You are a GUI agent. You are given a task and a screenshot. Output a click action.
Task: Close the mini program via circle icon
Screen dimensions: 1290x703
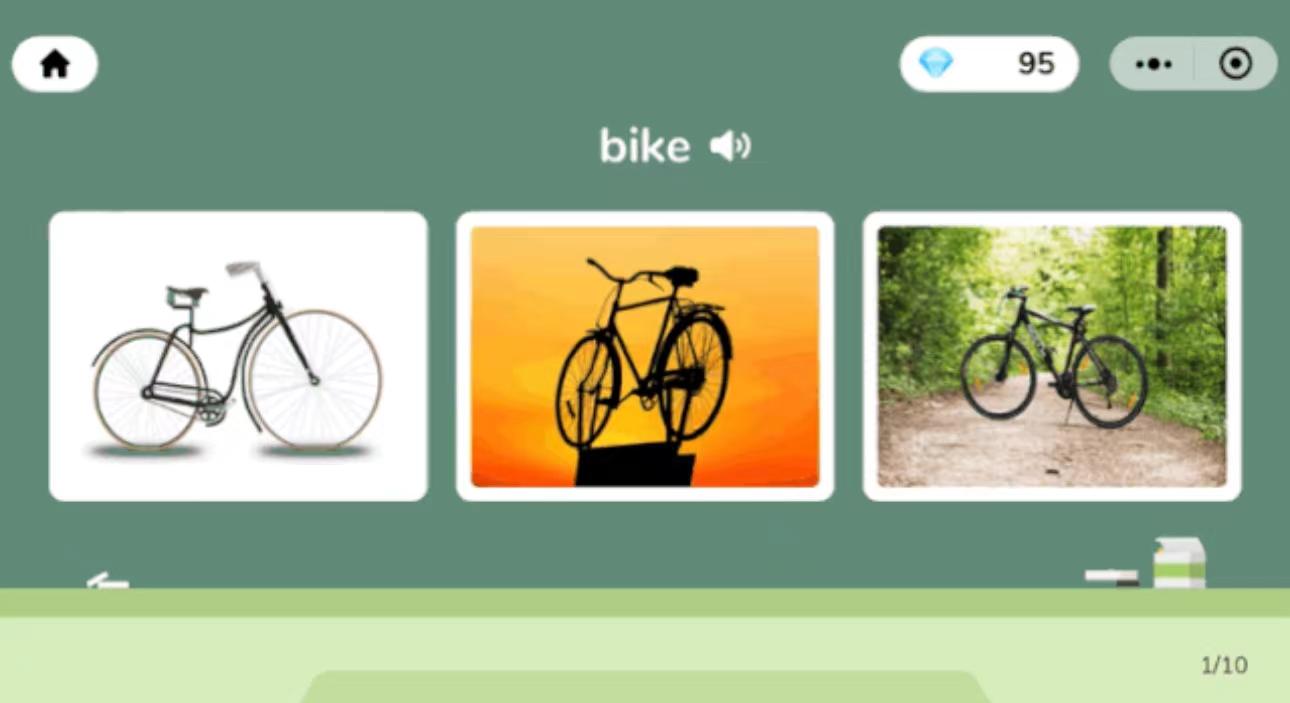coord(1236,64)
